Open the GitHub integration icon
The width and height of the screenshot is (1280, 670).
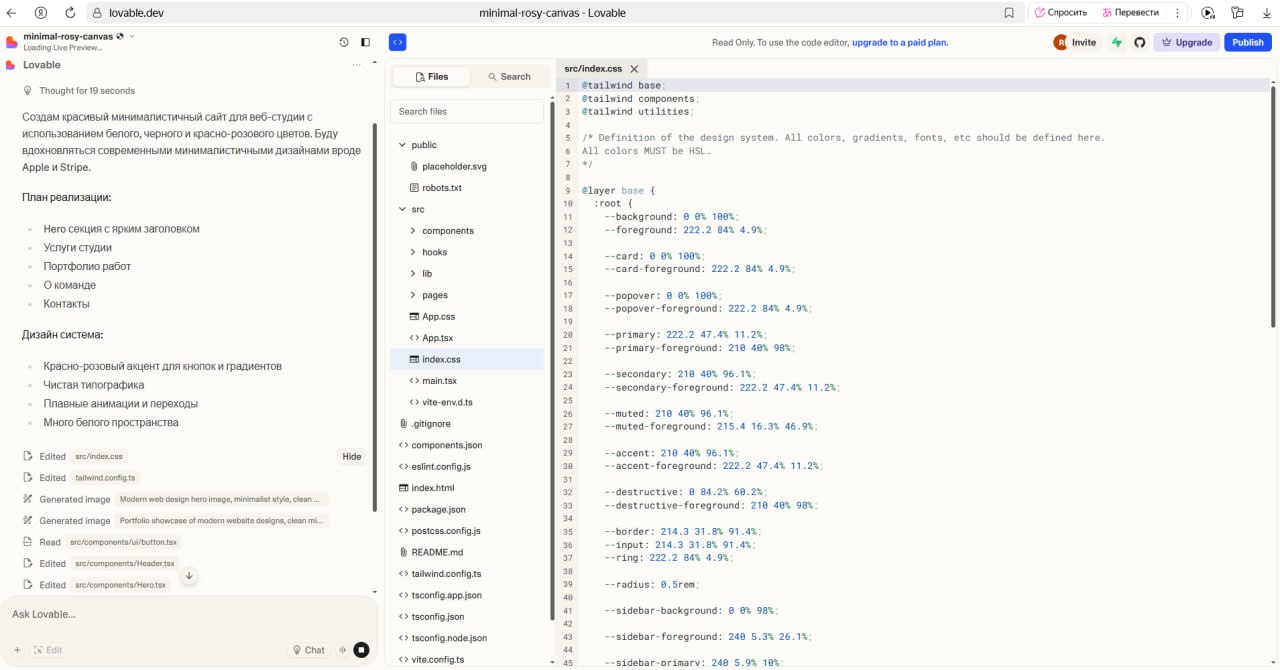coord(1139,43)
